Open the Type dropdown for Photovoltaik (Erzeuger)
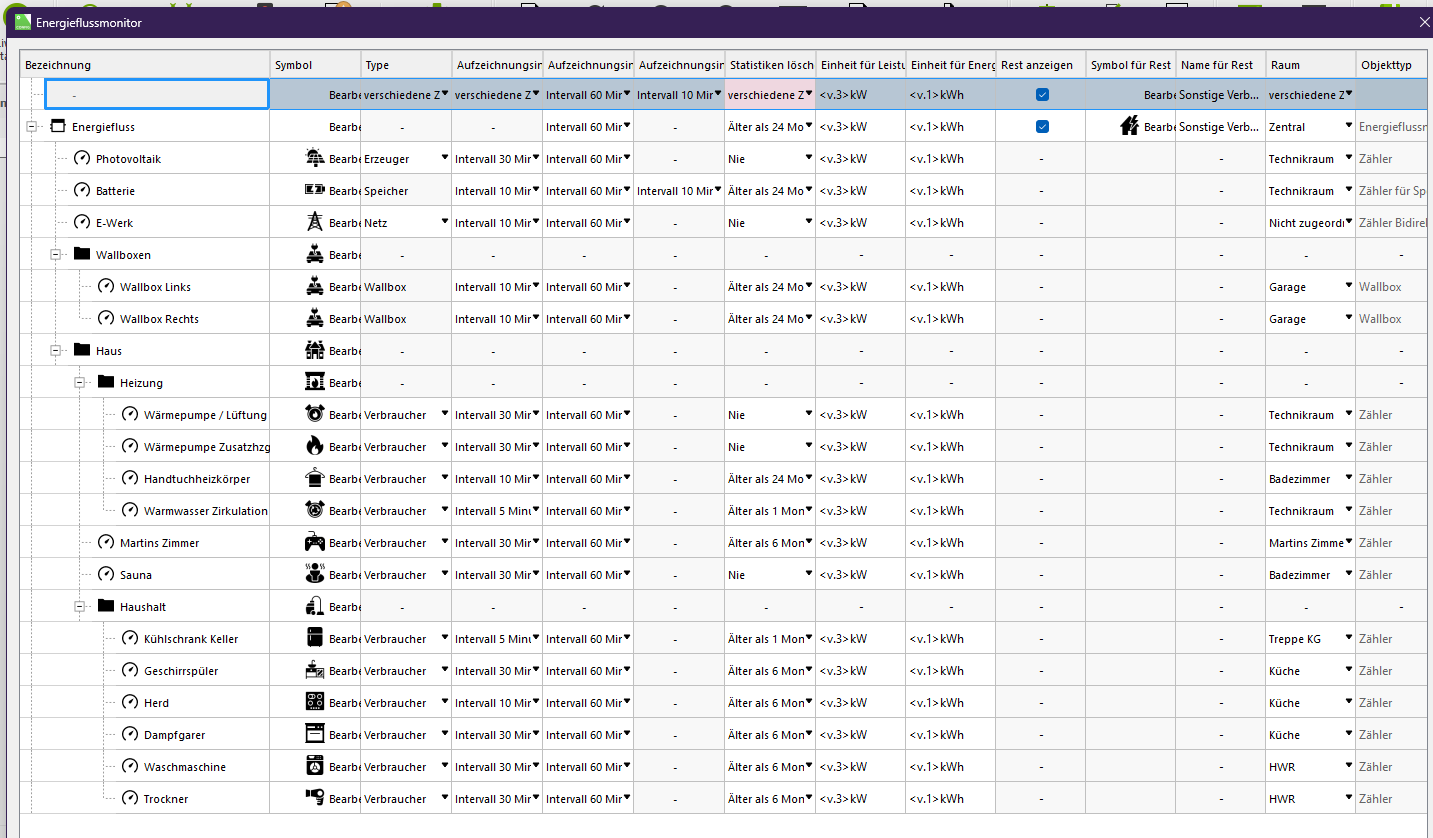 point(444,158)
